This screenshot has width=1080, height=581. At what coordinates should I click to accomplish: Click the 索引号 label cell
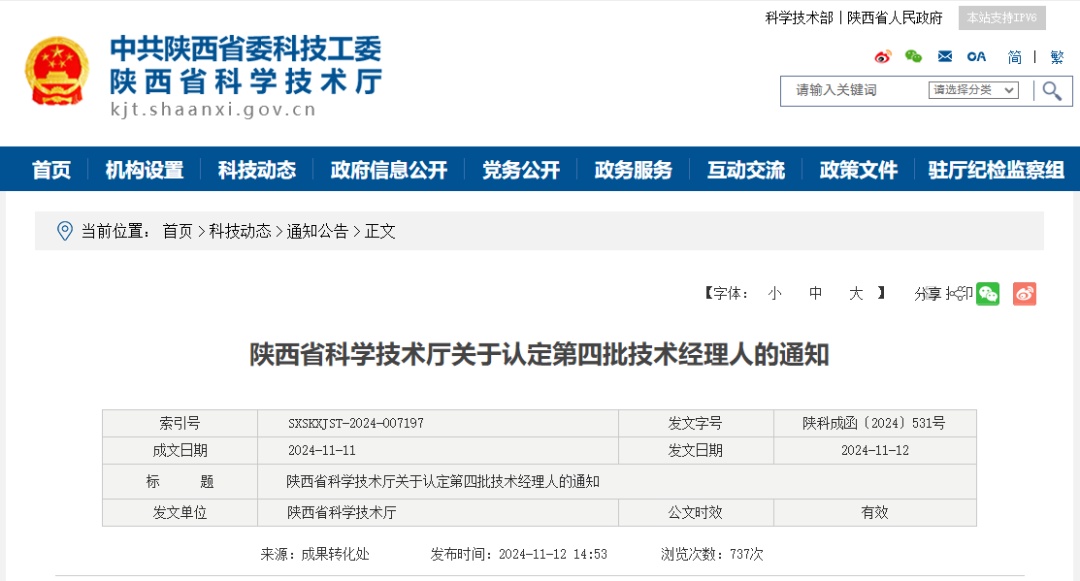180,423
